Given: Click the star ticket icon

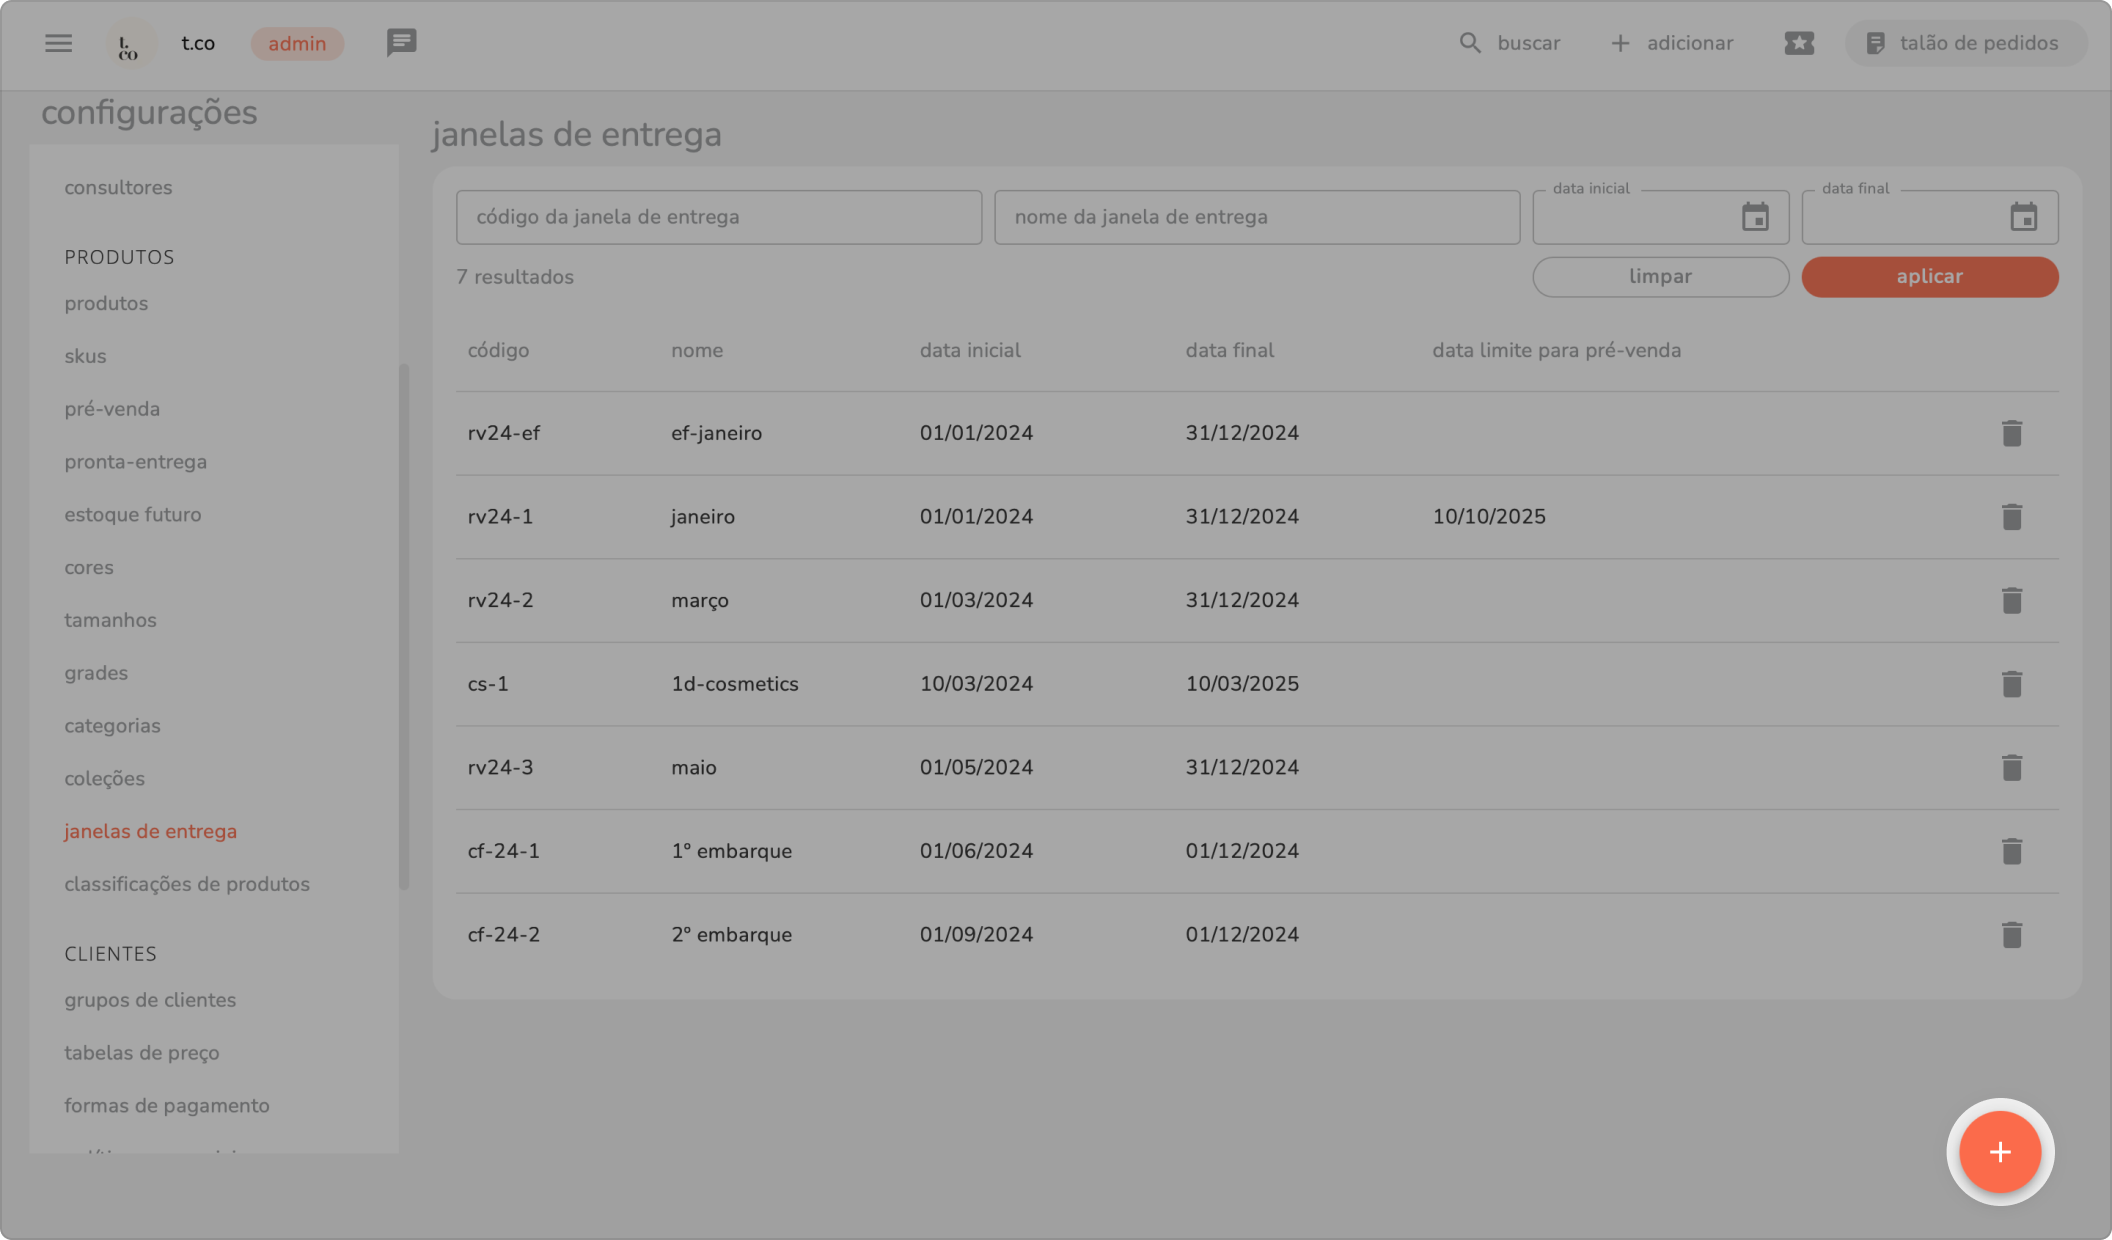Looking at the screenshot, I should [x=1798, y=43].
